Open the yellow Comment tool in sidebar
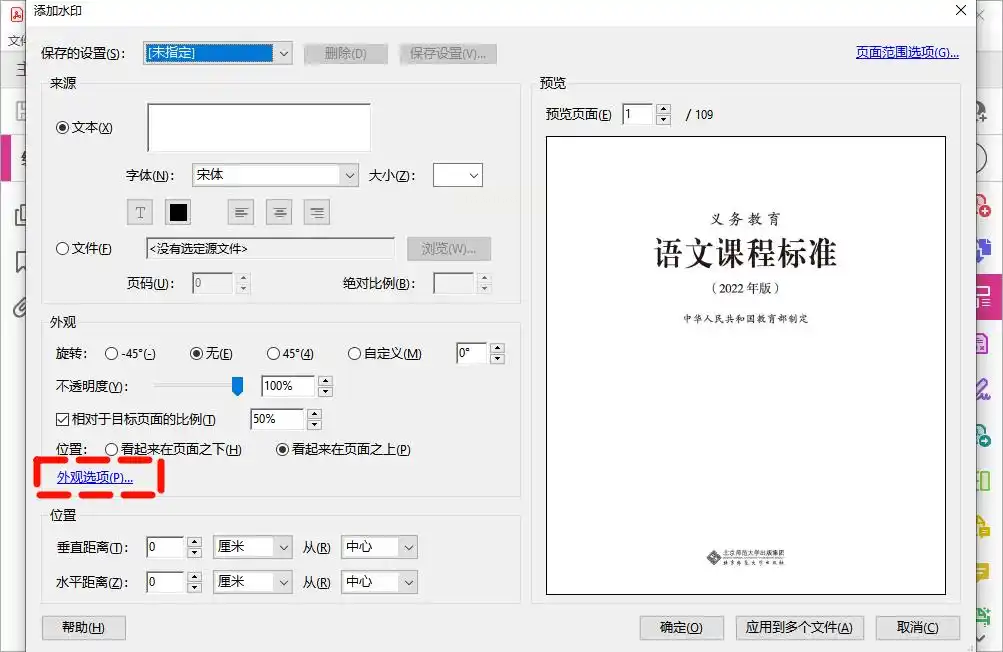Image resolution: width=1003 pixels, height=652 pixels. [983, 572]
